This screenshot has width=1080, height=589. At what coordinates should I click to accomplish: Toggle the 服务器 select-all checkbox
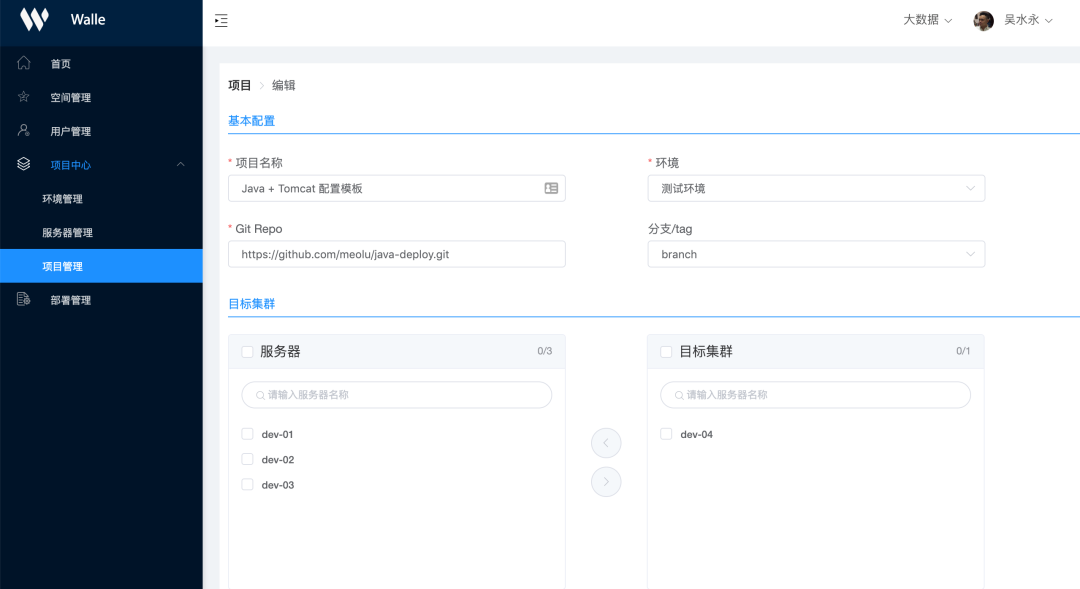[x=247, y=352]
